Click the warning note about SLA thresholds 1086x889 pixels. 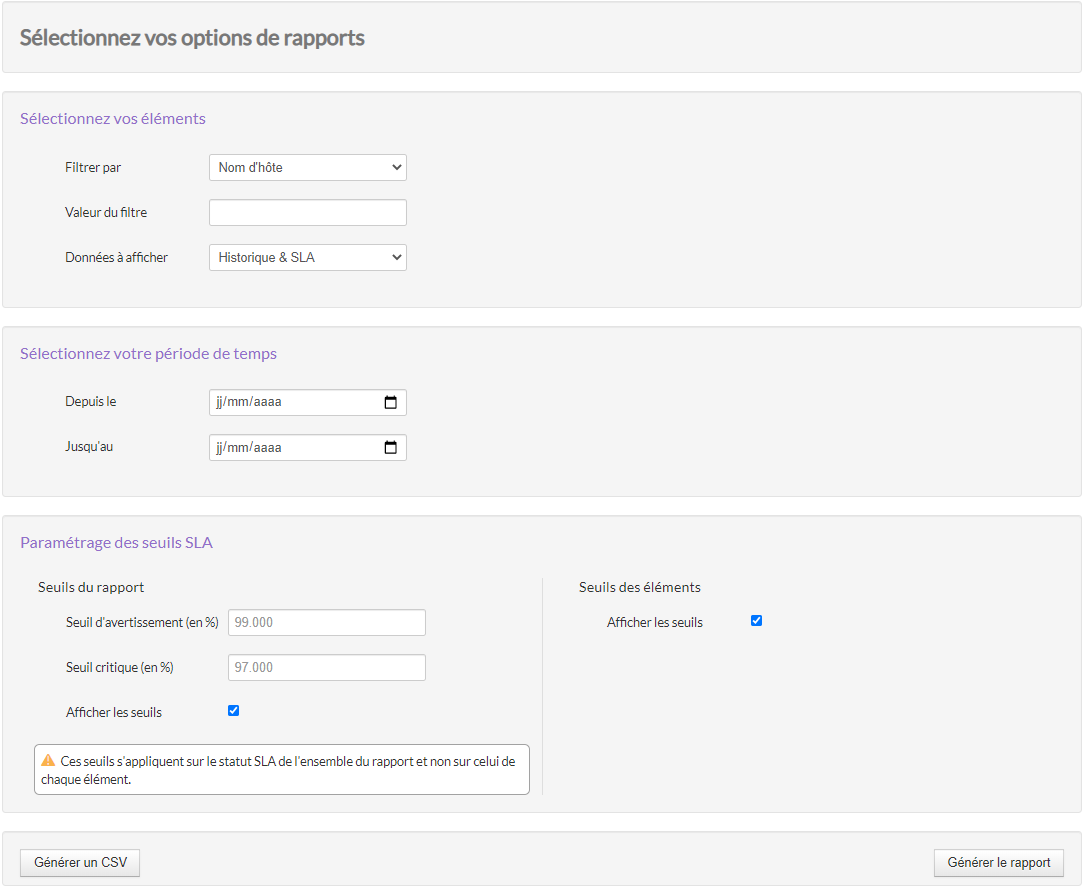click(x=288, y=770)
